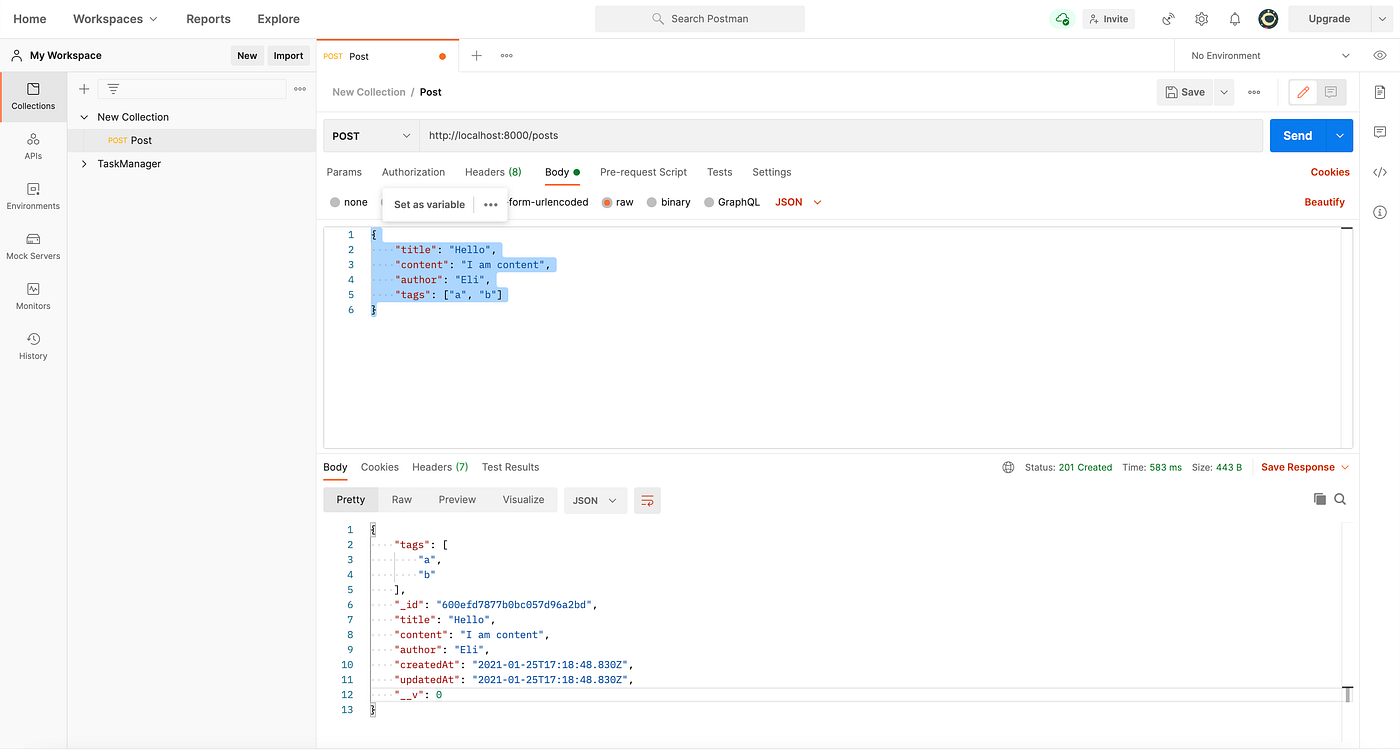Screen dimensions: 1400x750
Task: Click Beautify to format the JSON body
Action: pos(1324,201)
